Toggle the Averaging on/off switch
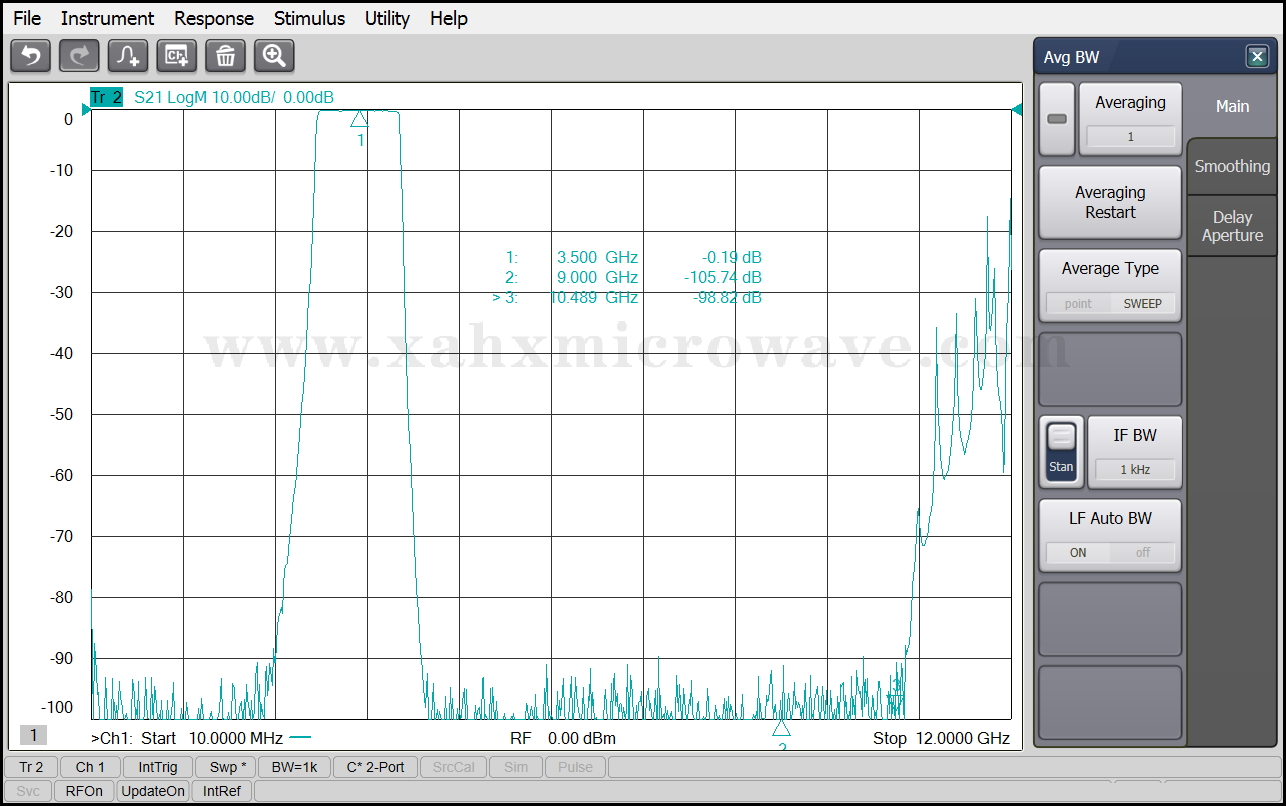The width and height of the screenshot is (1286, 806). click(x=1057, y=119)
